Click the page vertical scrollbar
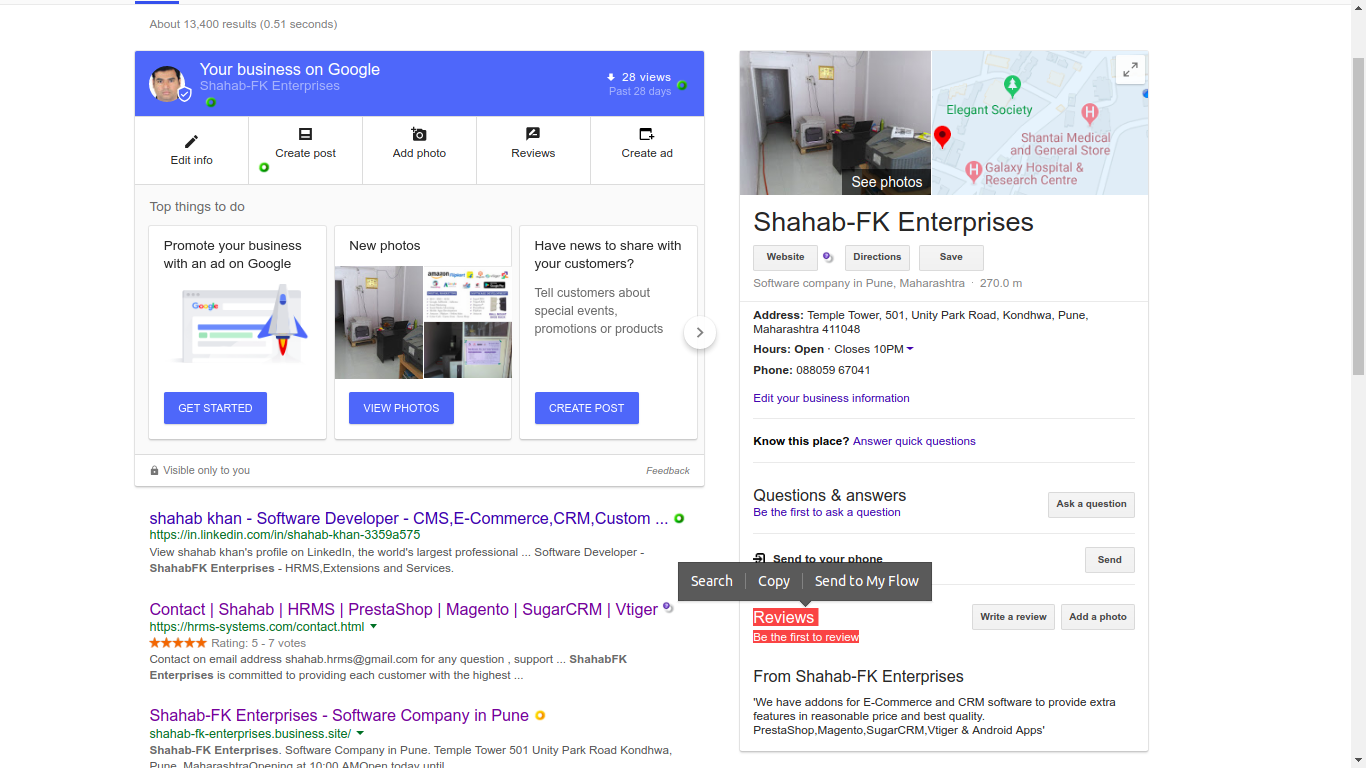 click(1358, 215)
